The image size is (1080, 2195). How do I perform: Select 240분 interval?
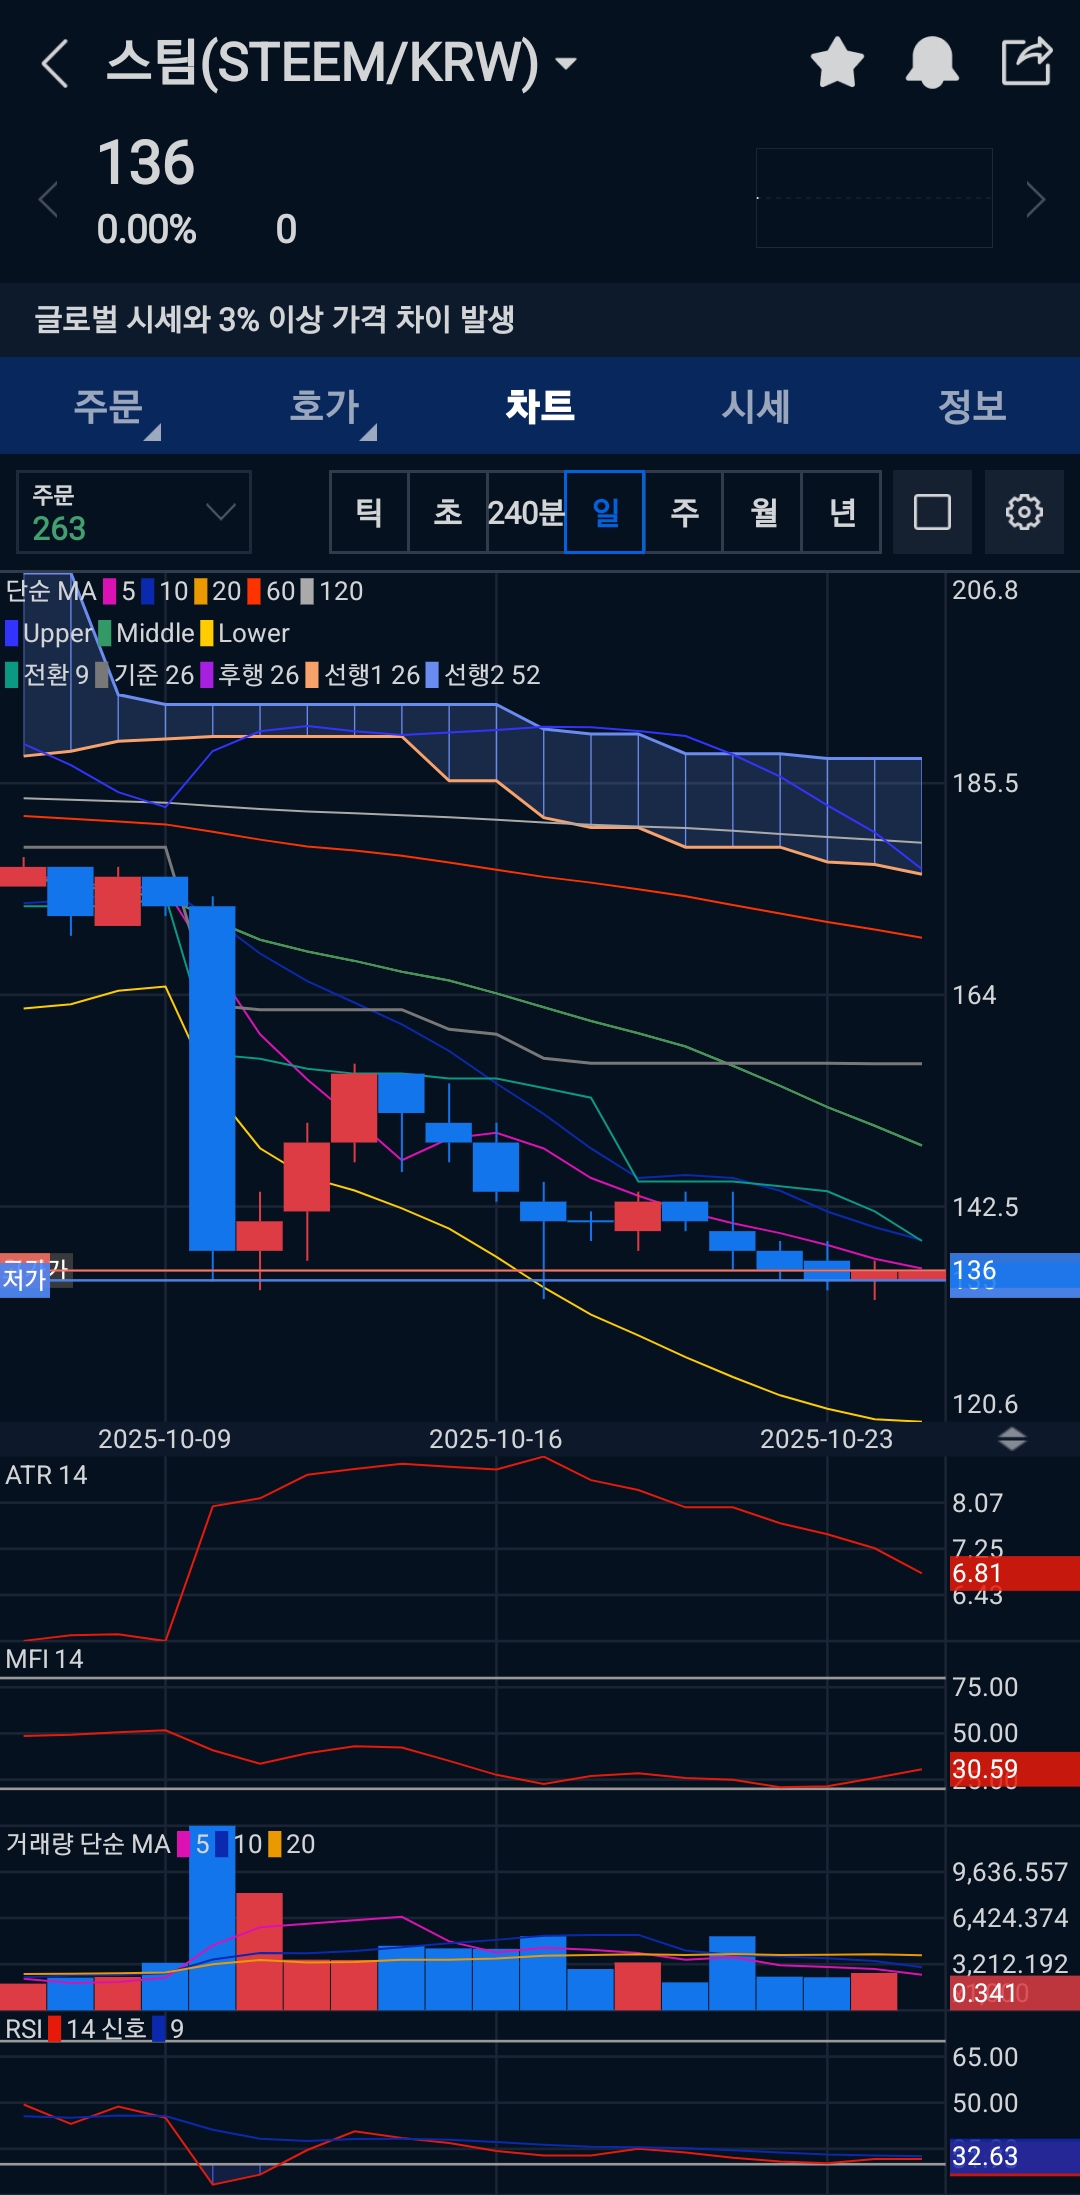click(x=526, y=512)
